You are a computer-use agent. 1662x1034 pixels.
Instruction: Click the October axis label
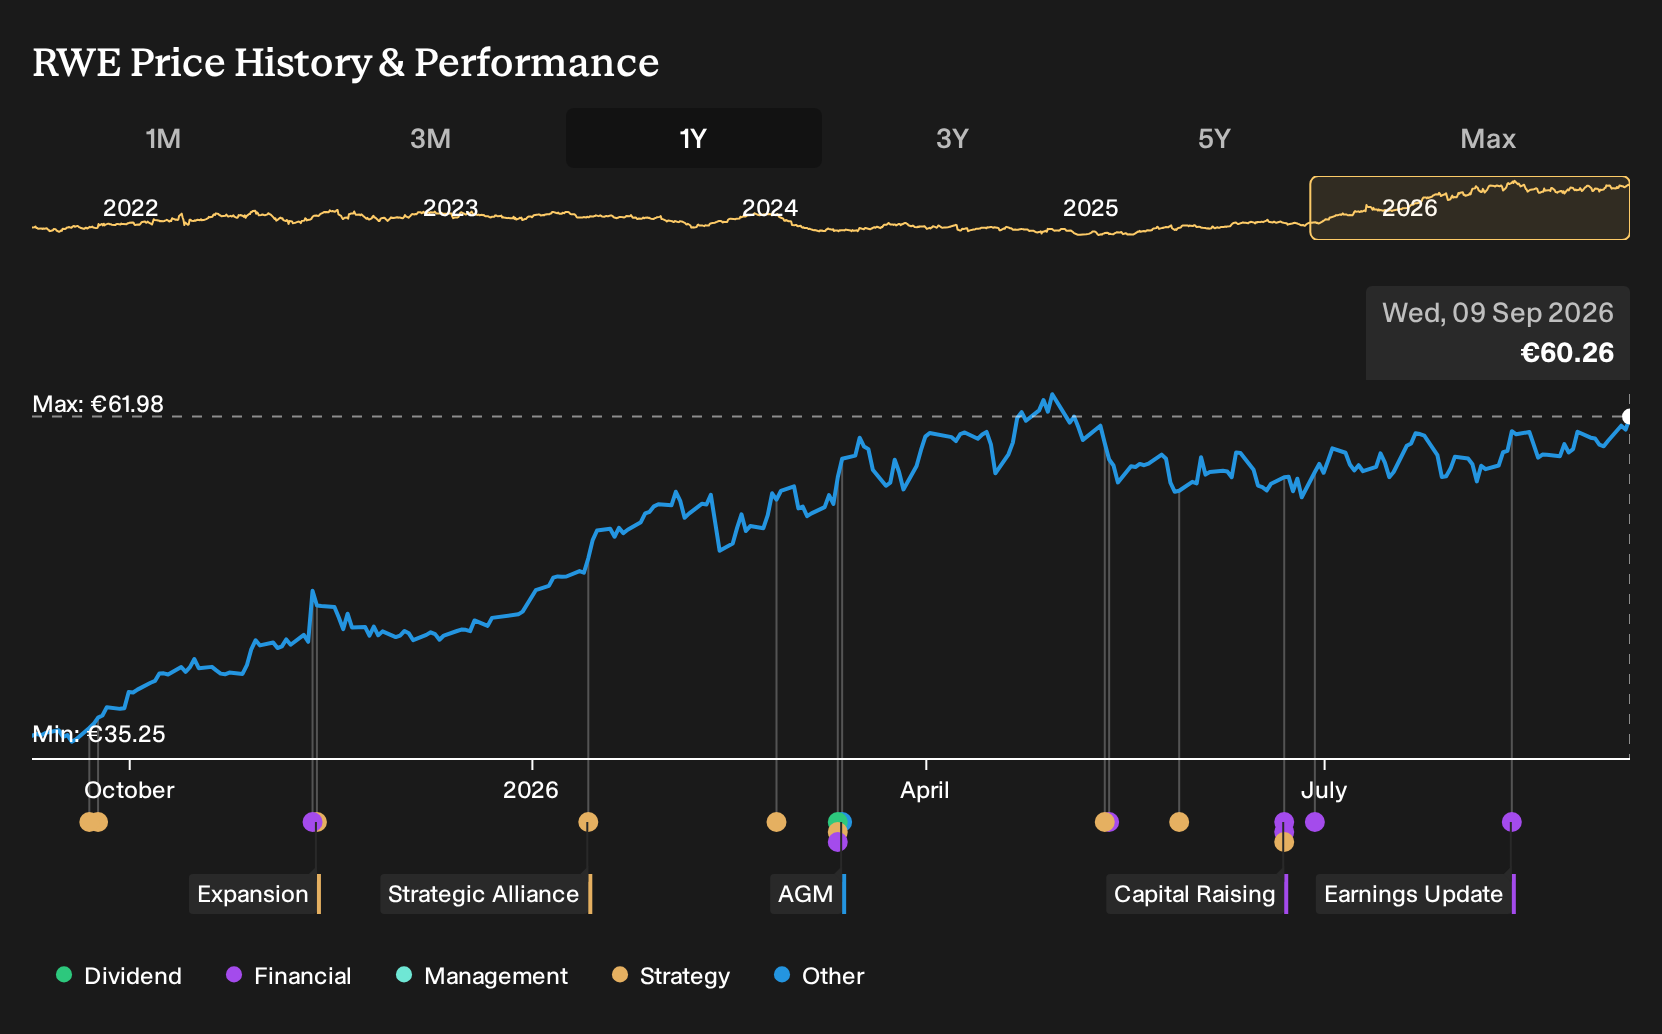click(x=129, y=790)
